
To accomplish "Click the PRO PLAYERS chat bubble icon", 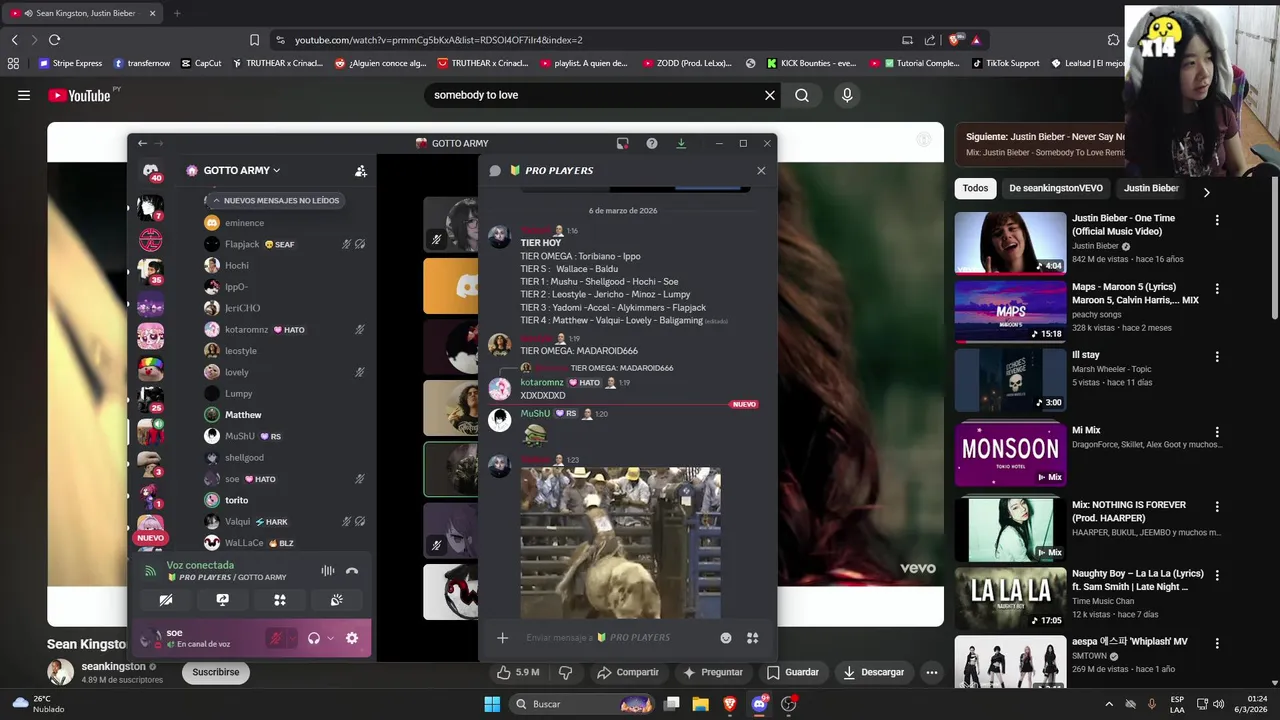I will click(495, 171).
